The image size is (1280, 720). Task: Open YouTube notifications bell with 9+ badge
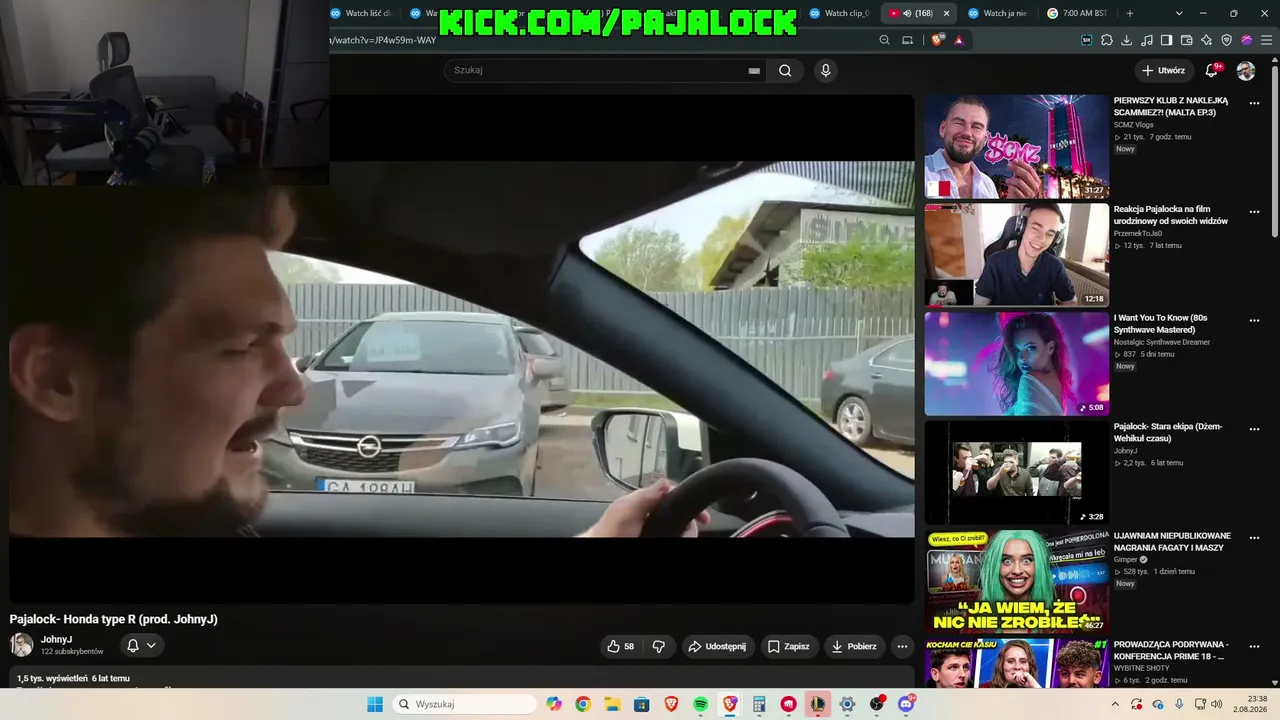[x=1212, y=70]
